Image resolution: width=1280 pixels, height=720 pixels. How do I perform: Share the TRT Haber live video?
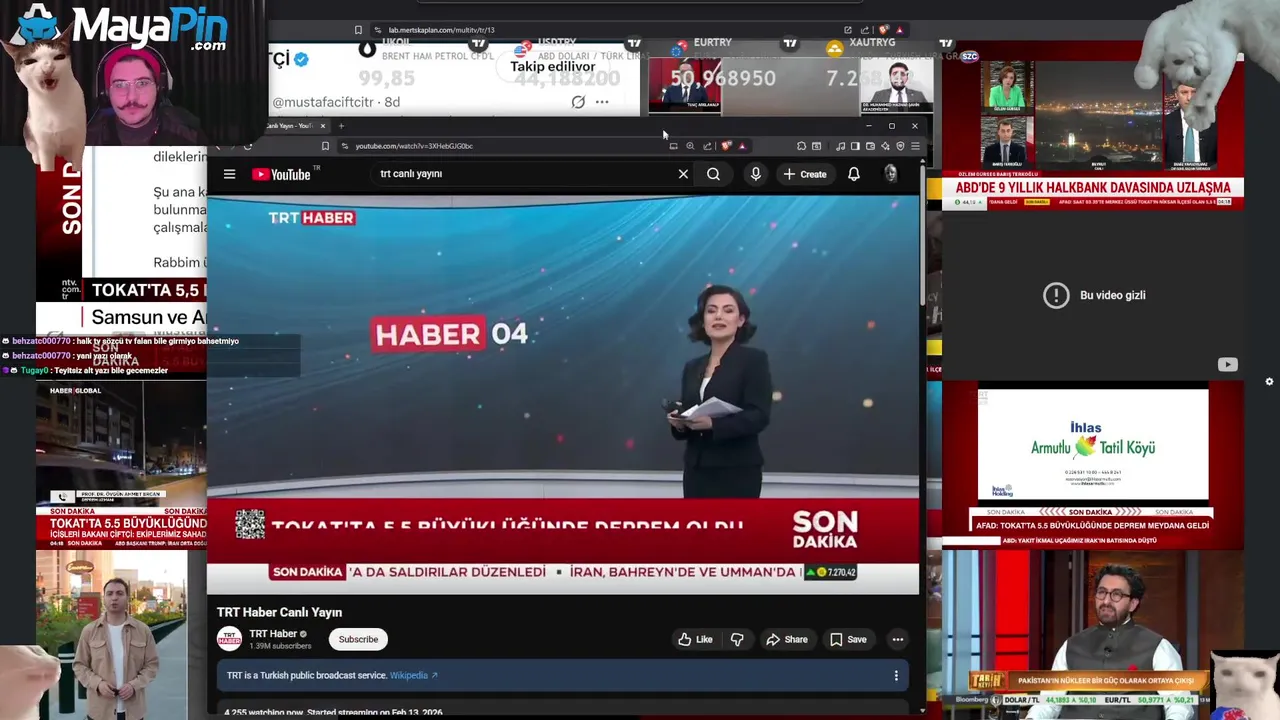[786, 640]
